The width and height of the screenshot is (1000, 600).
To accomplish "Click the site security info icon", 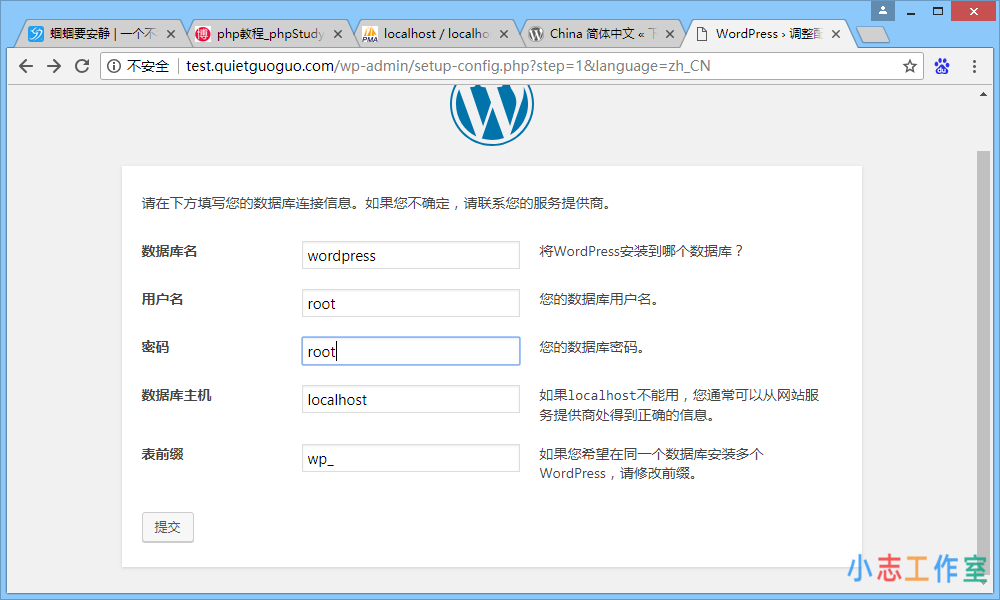I will [x=115, y=66].
